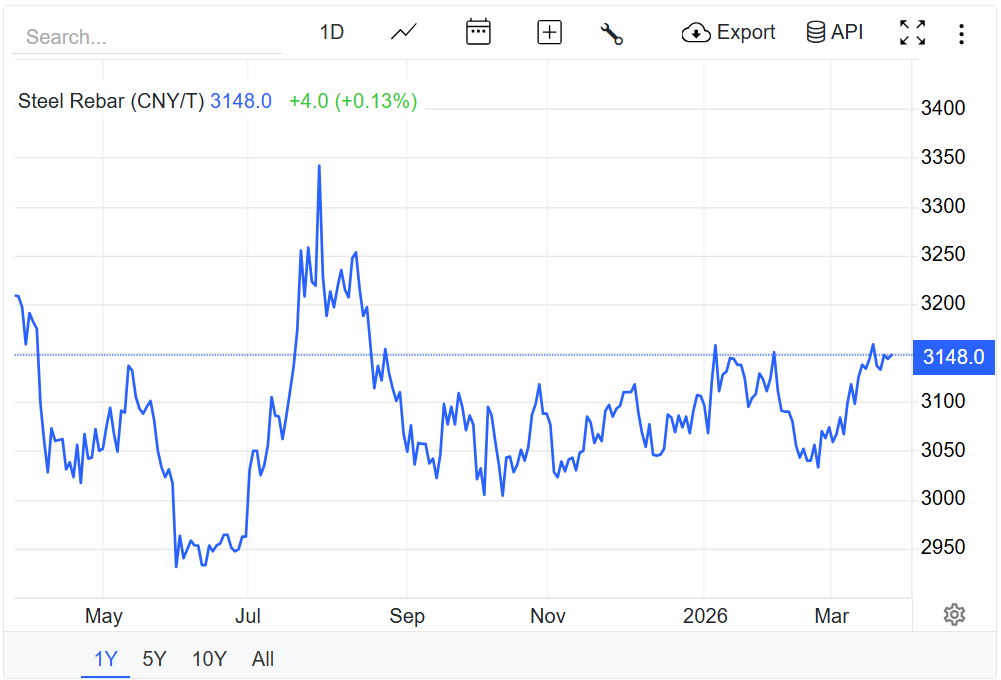Click the Search input field
Image resolution: width=1001 pixels, height=680 pixels.
[x=147, y=37]
